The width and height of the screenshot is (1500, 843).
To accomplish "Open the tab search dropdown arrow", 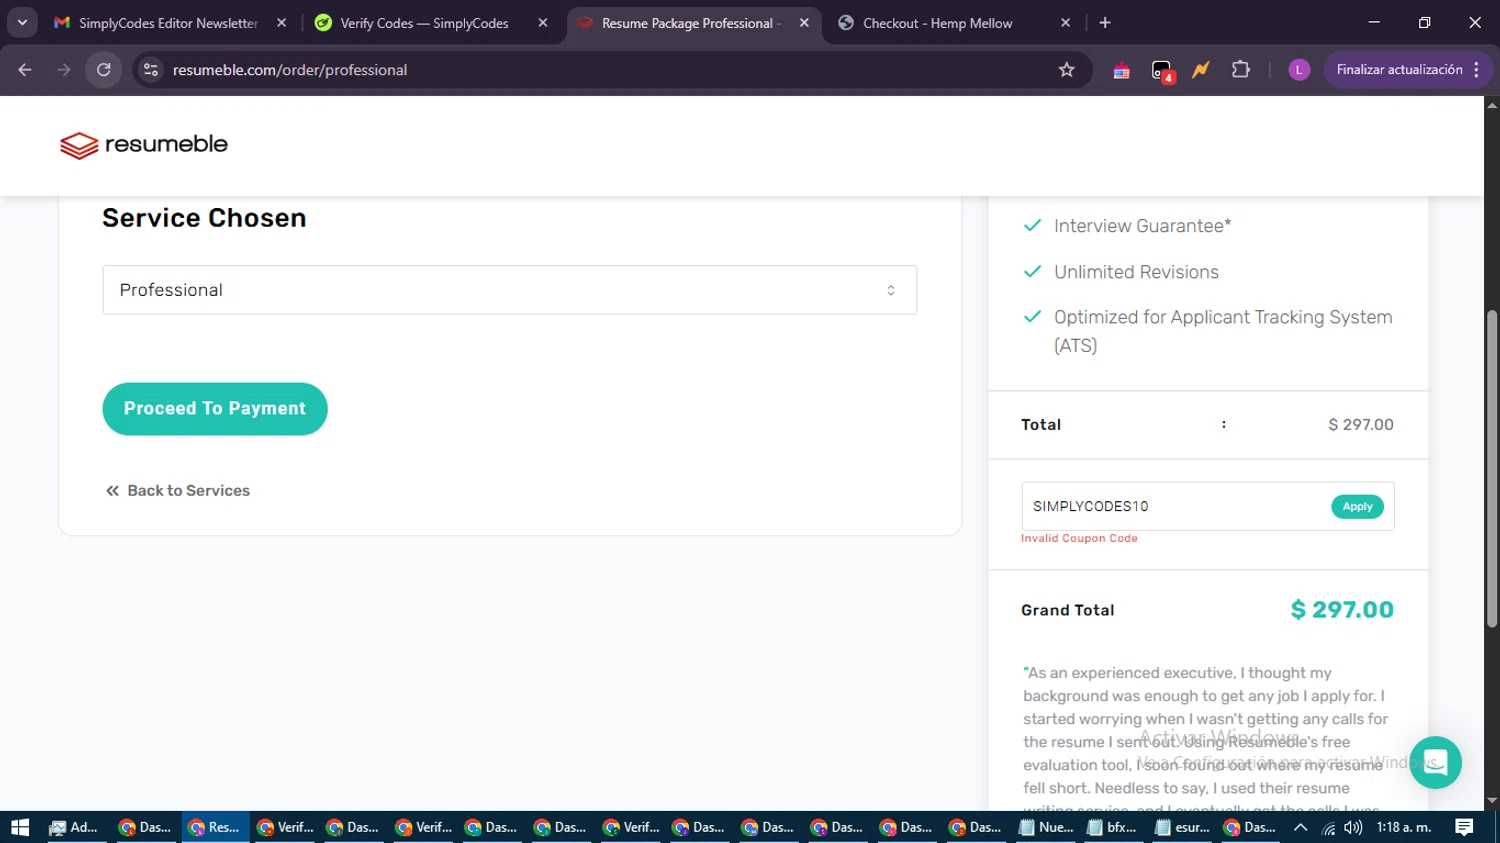I will (22, 23).
